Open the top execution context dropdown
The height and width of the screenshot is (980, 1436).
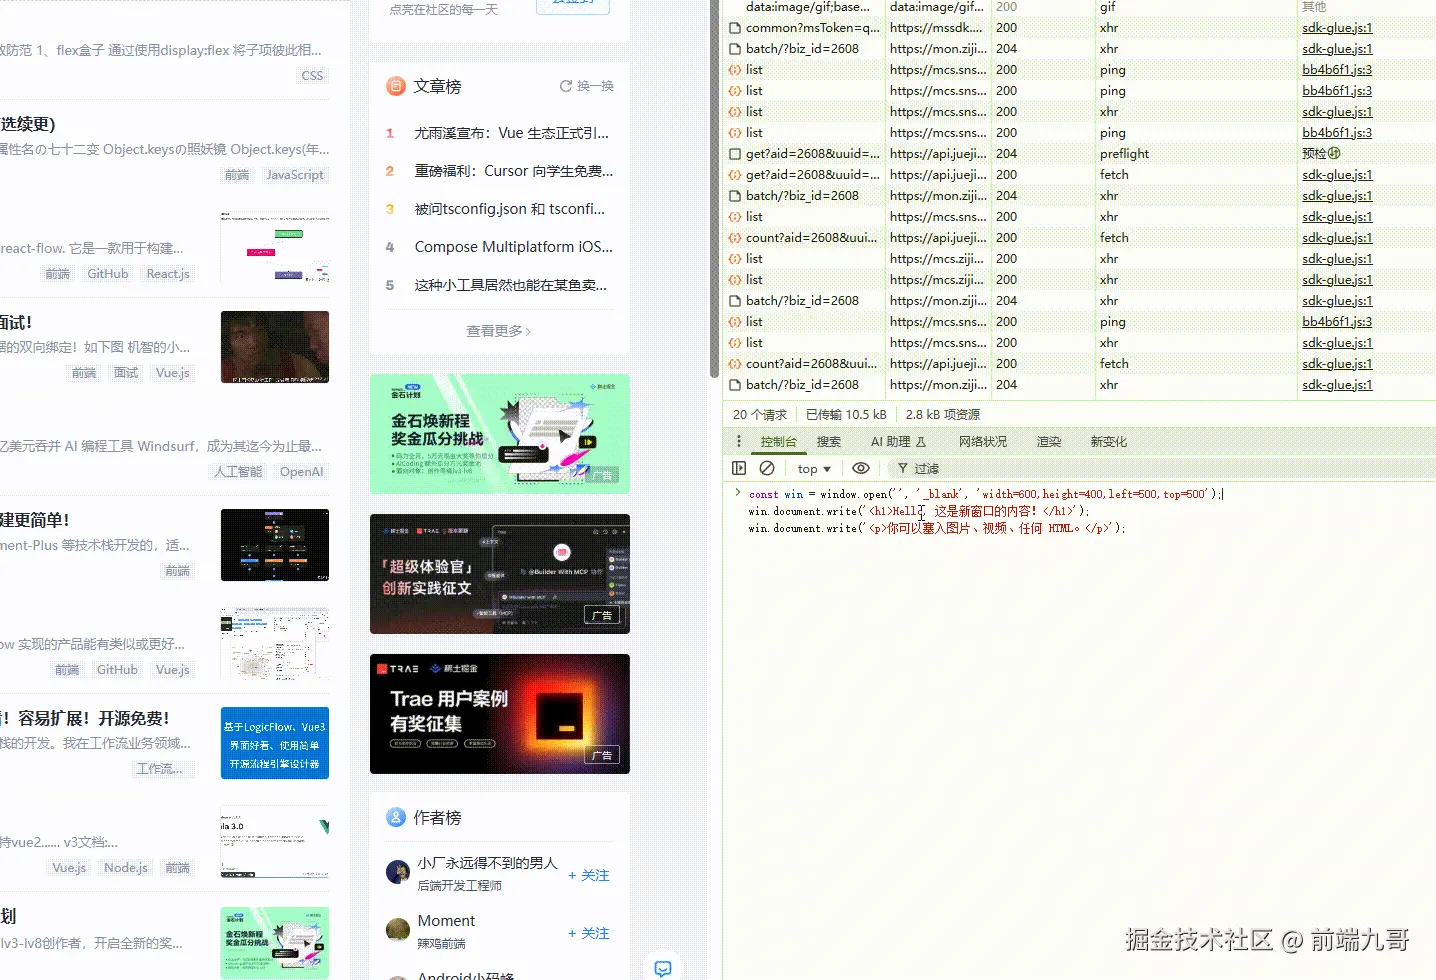point(812,467)
